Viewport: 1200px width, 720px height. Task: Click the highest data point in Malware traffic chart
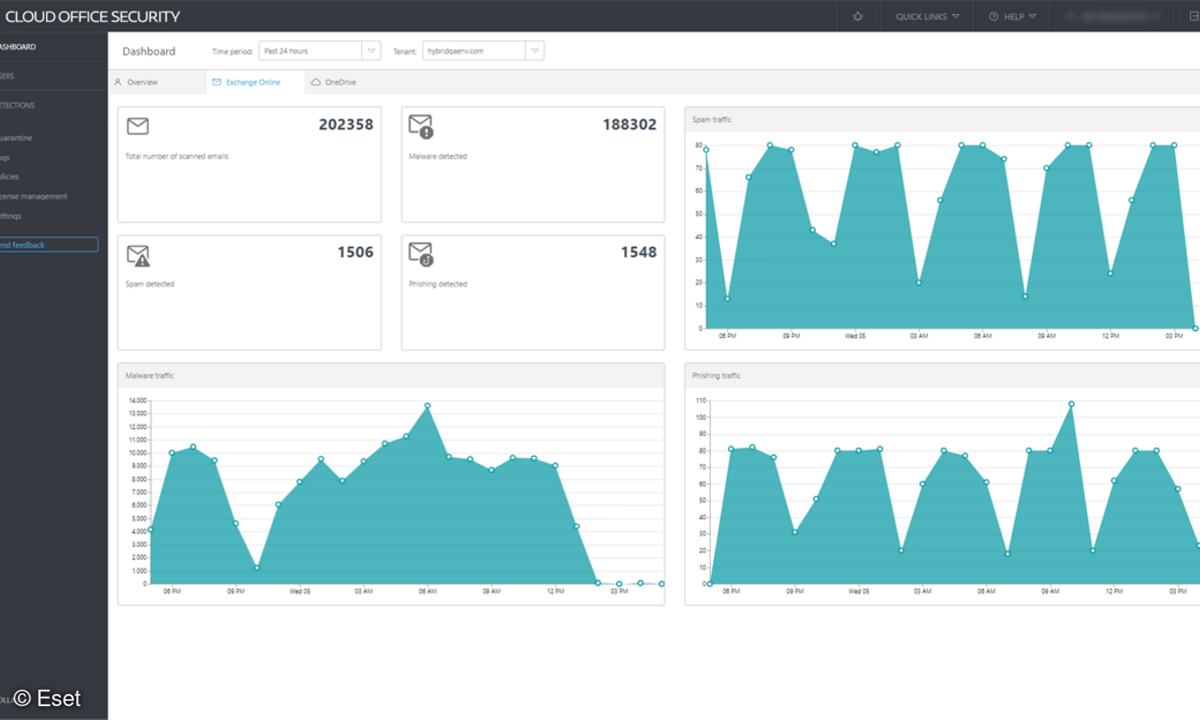[428, 406]
